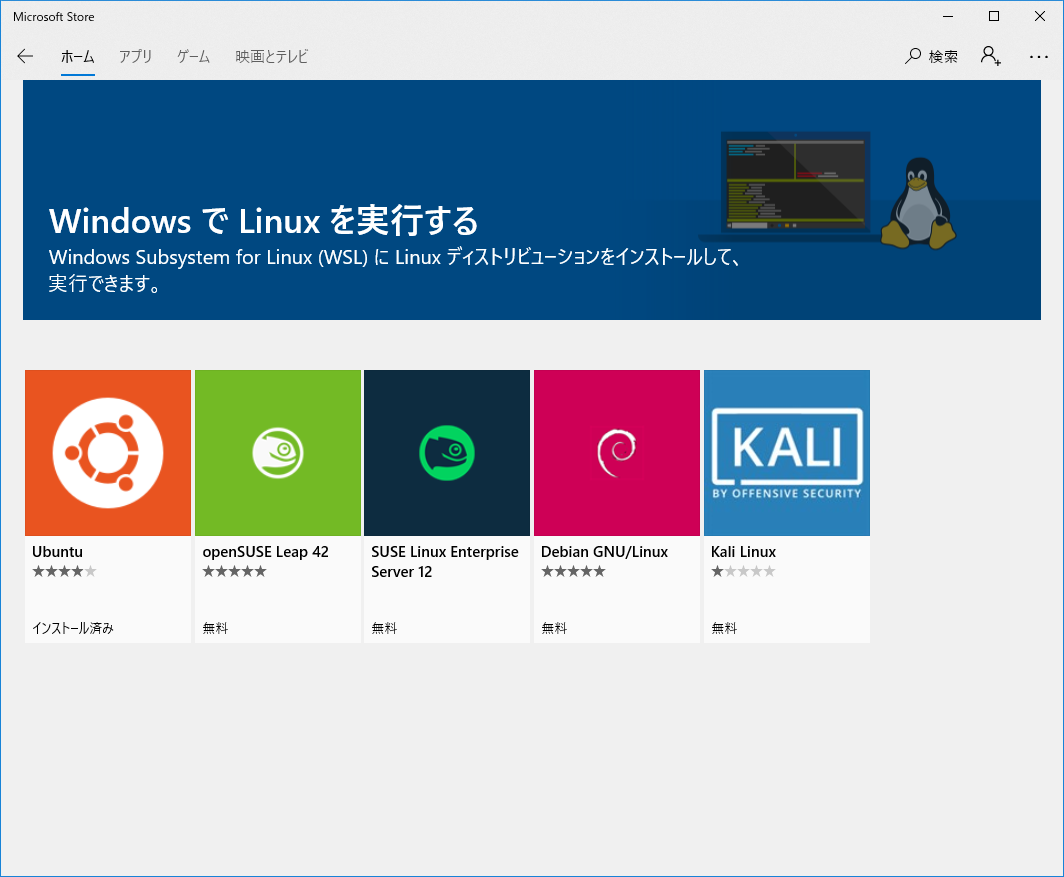Click the Ubuntu star rating
Viewport: 1064px width, 877px height.
[64, 572]
